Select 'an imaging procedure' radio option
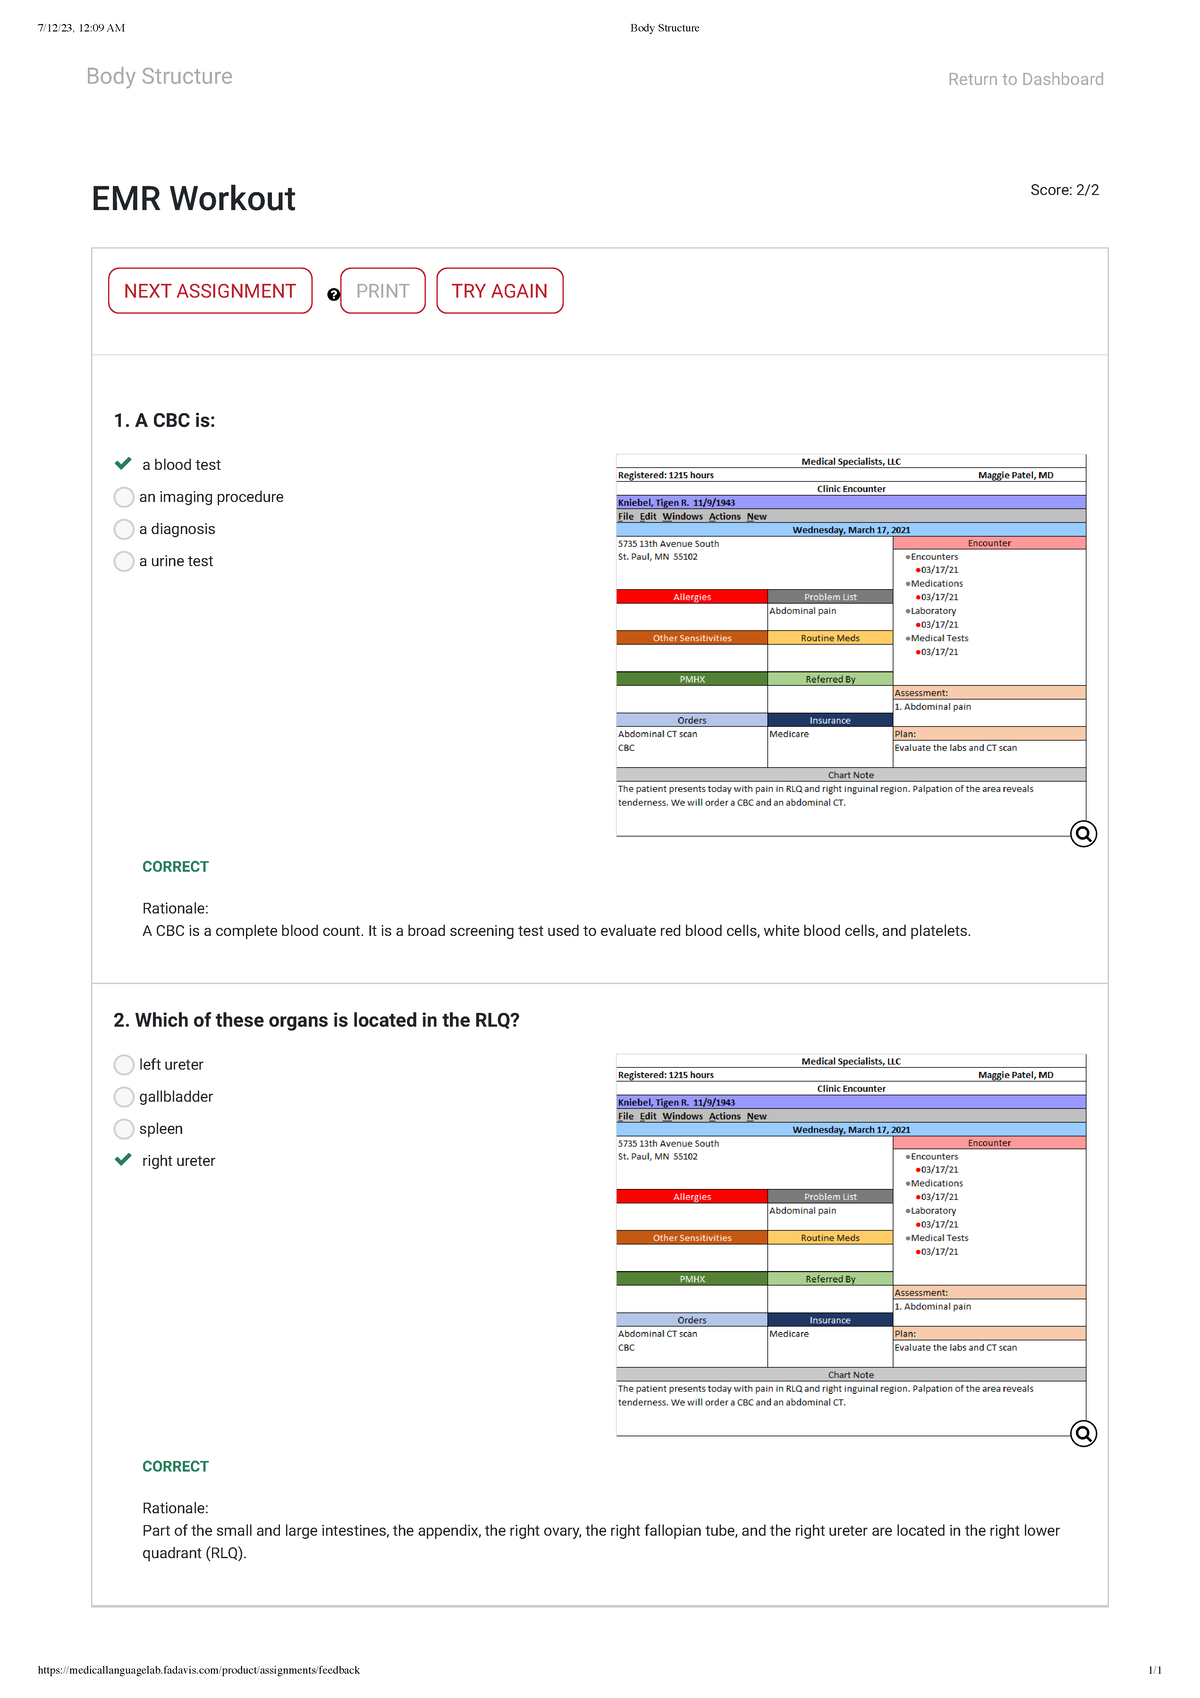Screen dimensions: 1200x1698 [x=124, y=497]
